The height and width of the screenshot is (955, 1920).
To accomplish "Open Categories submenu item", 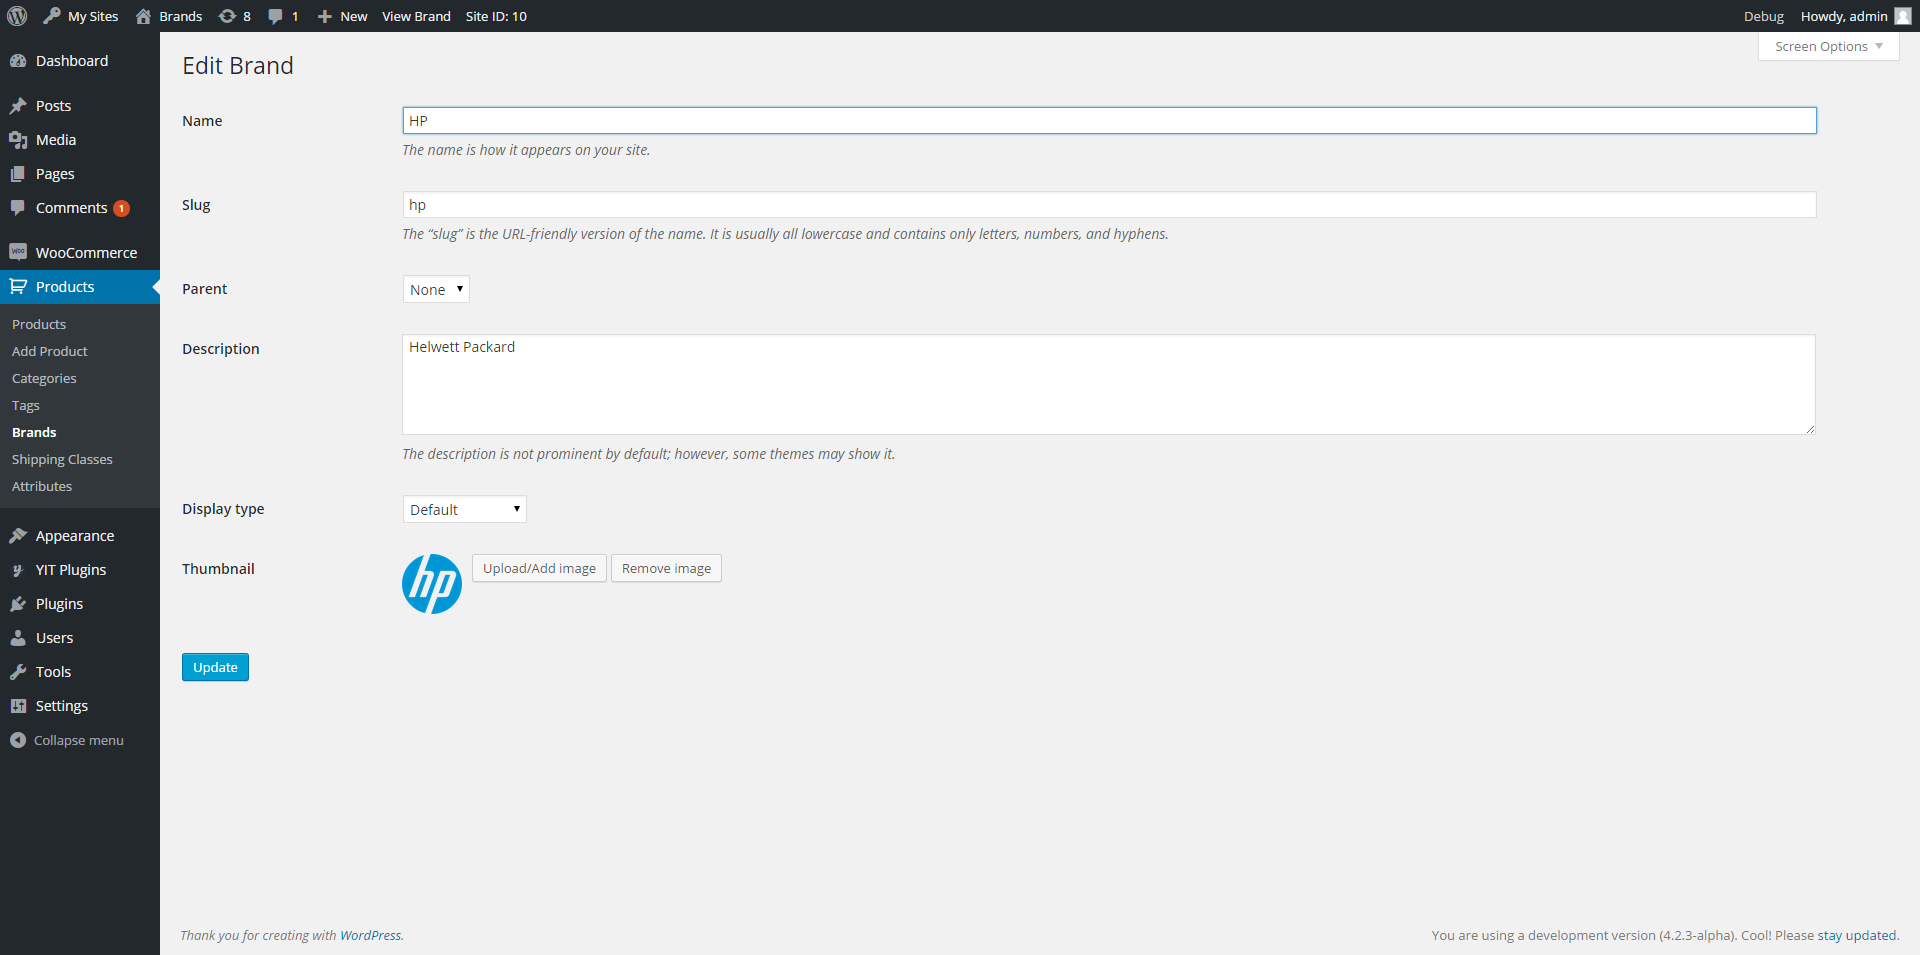I will pyautogui.click(x=44, y=378).
